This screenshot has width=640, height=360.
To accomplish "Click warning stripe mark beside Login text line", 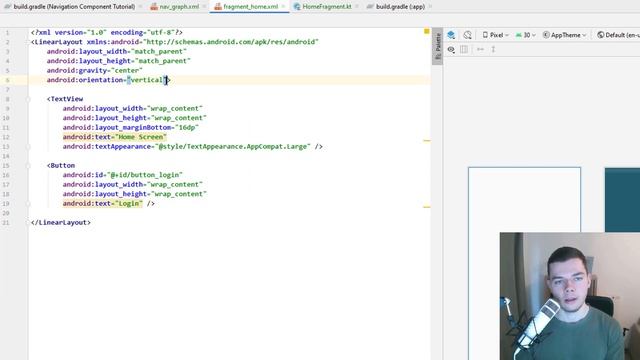I will (427, 207).
